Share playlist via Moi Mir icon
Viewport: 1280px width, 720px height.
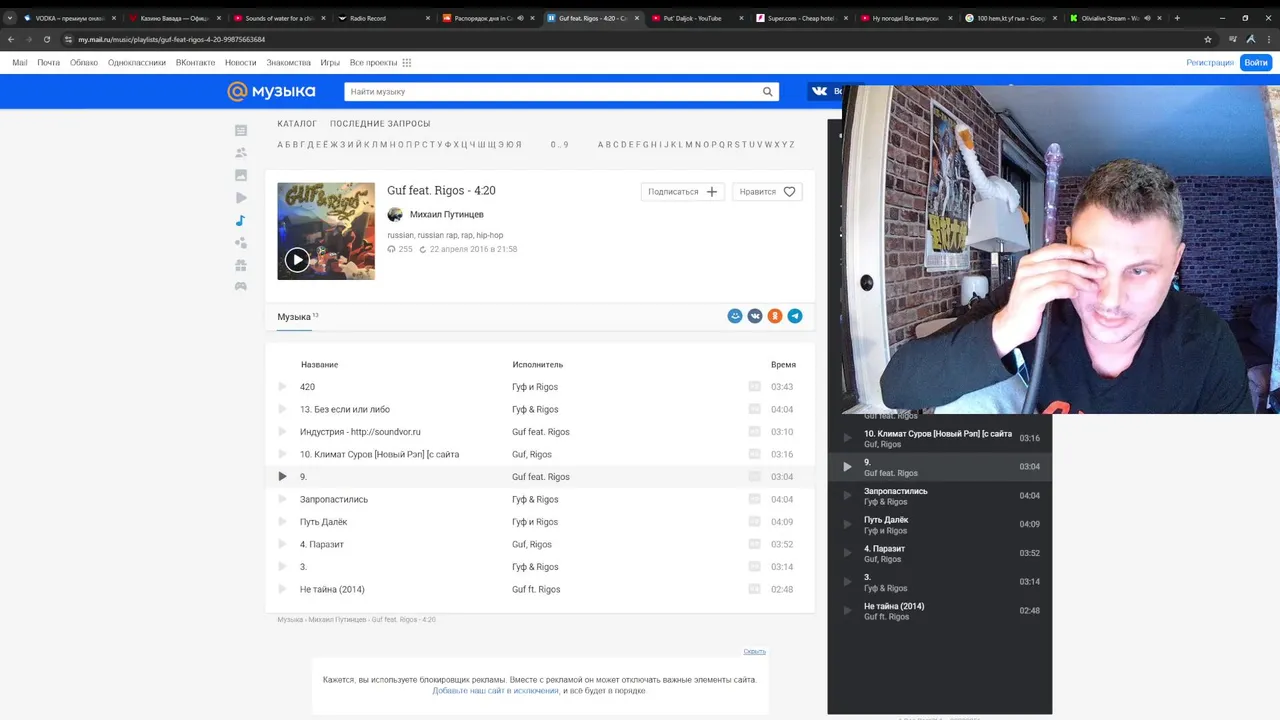click(735, 316)
